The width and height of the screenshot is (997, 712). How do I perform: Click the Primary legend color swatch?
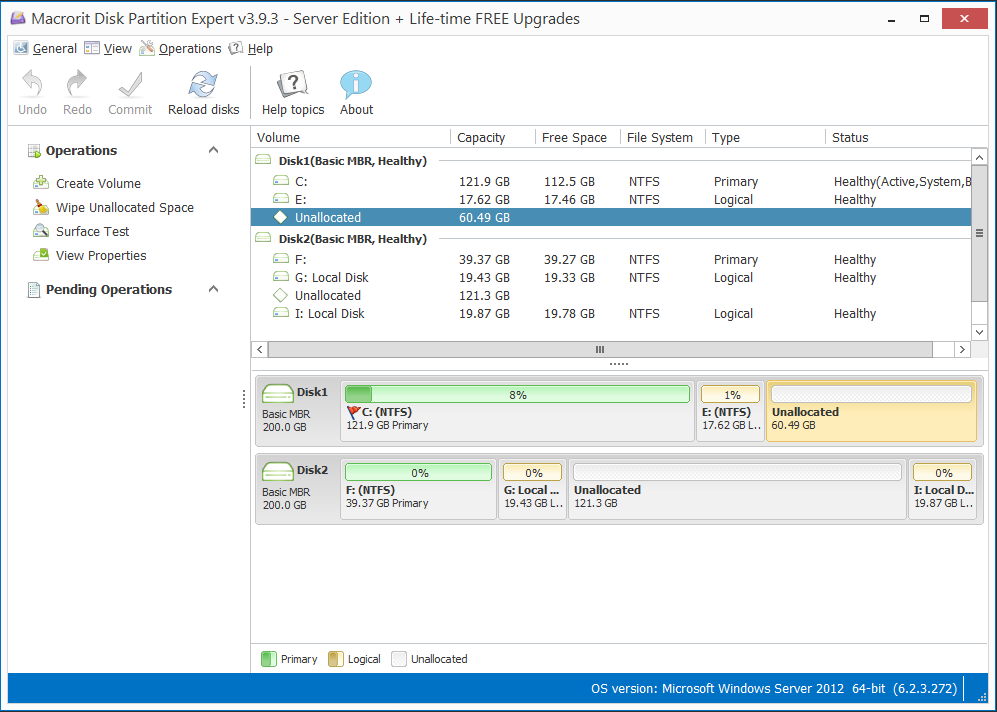[x=268, y=659]
